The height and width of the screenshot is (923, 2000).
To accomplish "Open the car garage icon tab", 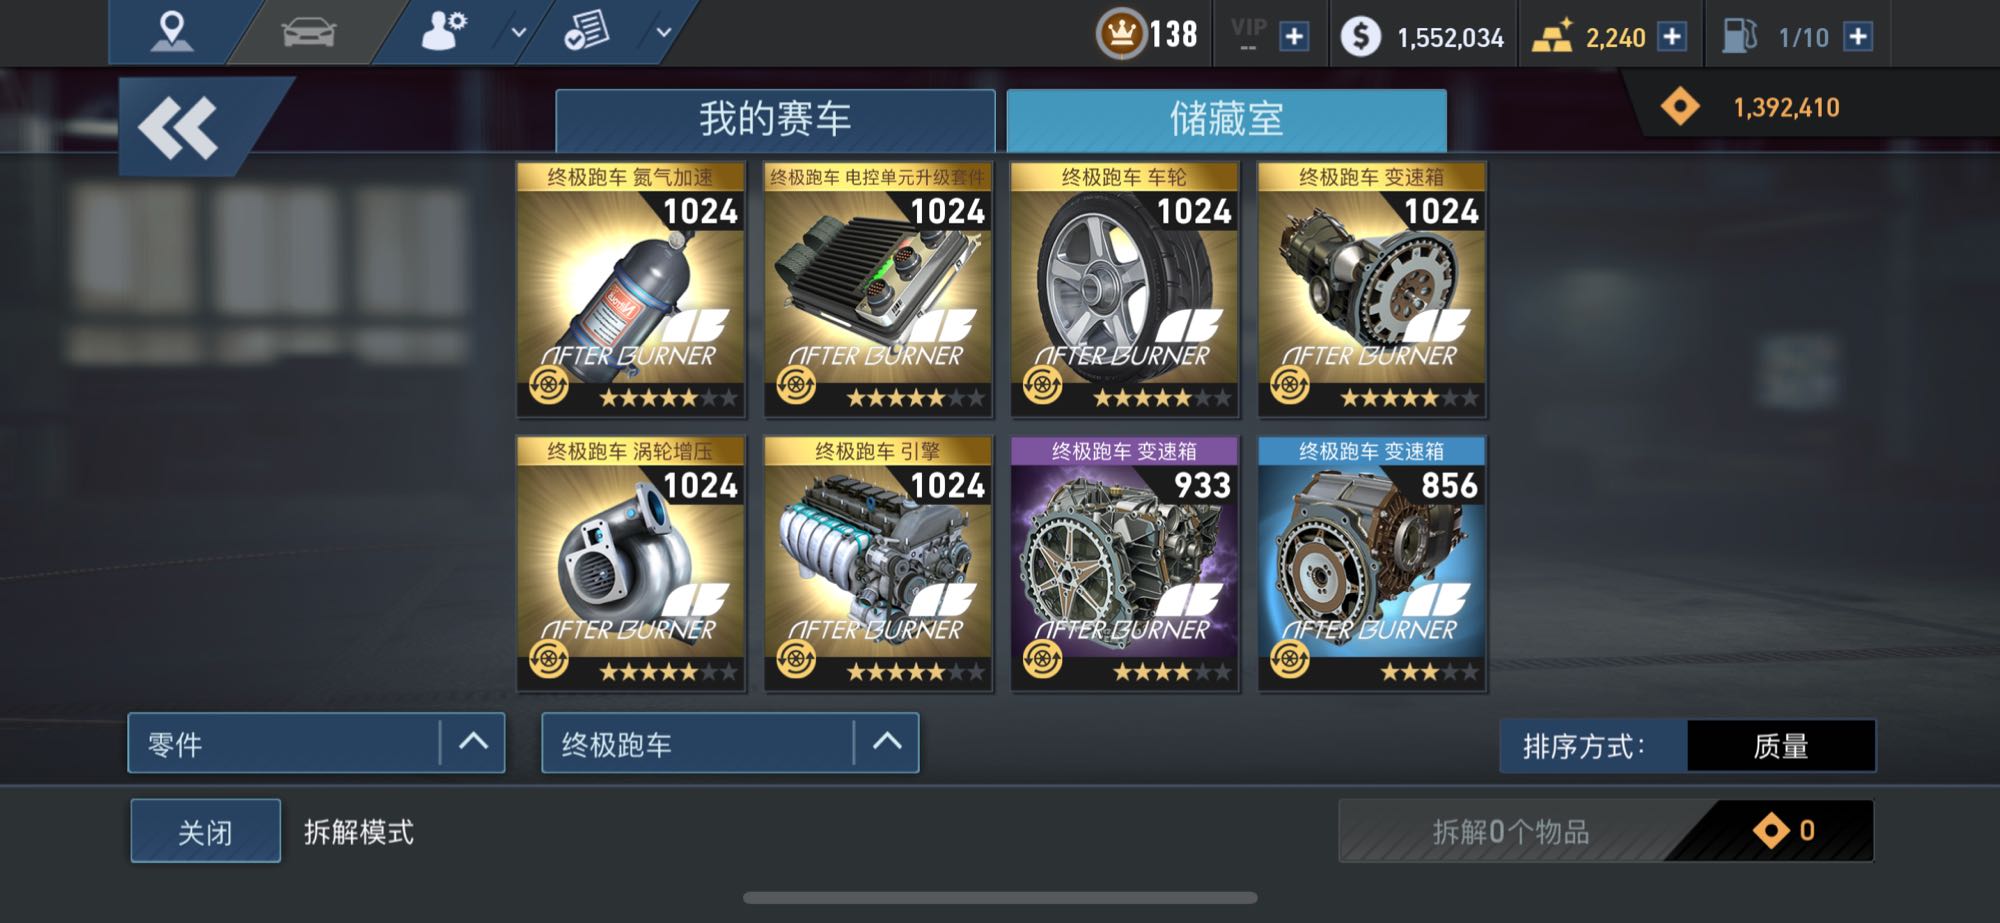I will (x=309, y=32).
